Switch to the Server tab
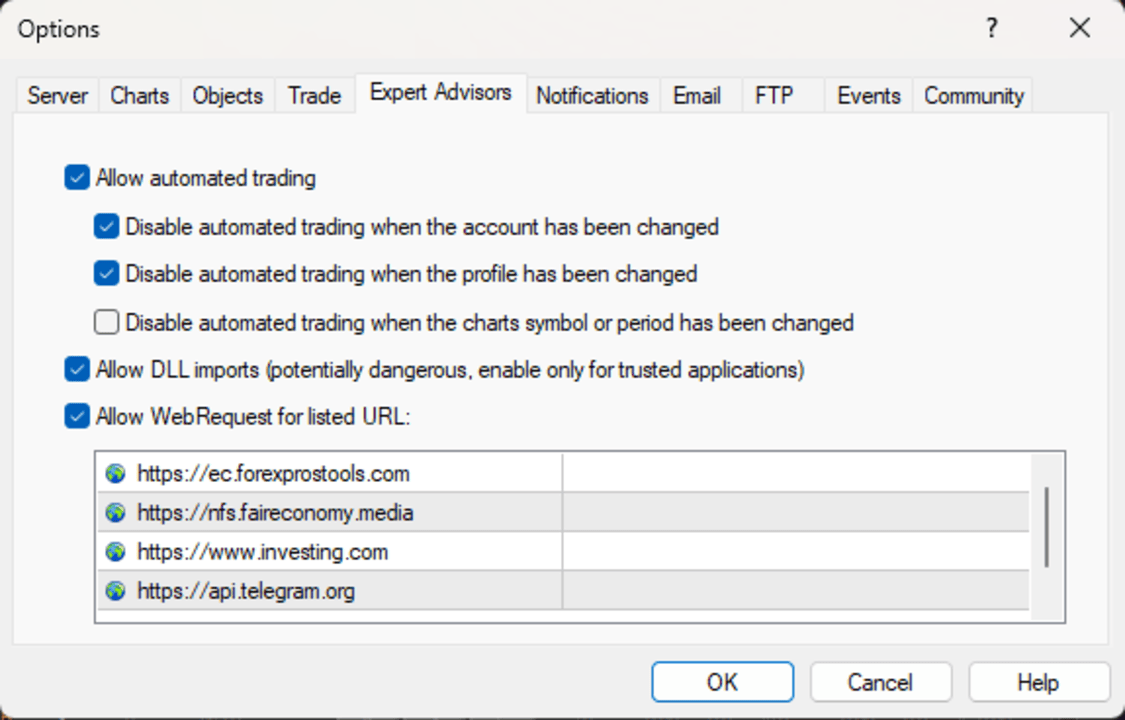The image size is (1125, 720). pyautogui.click(x=58, y=96)
